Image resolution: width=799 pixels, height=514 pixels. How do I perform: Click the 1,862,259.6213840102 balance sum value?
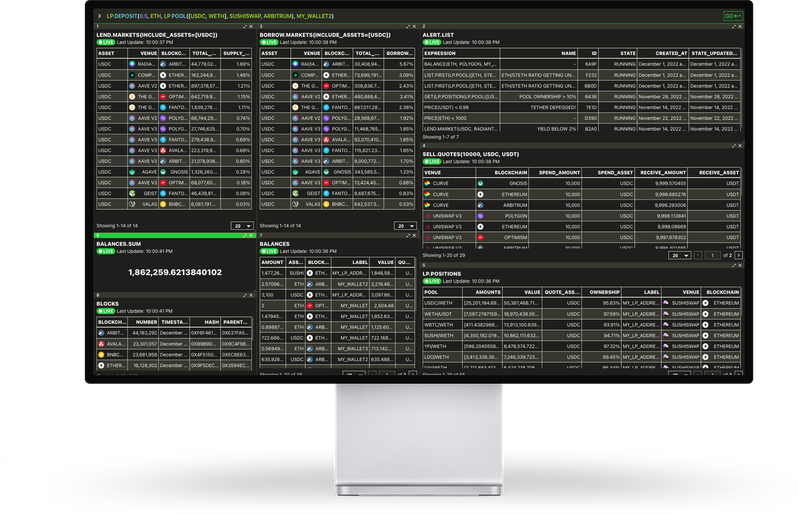(175, 273)
